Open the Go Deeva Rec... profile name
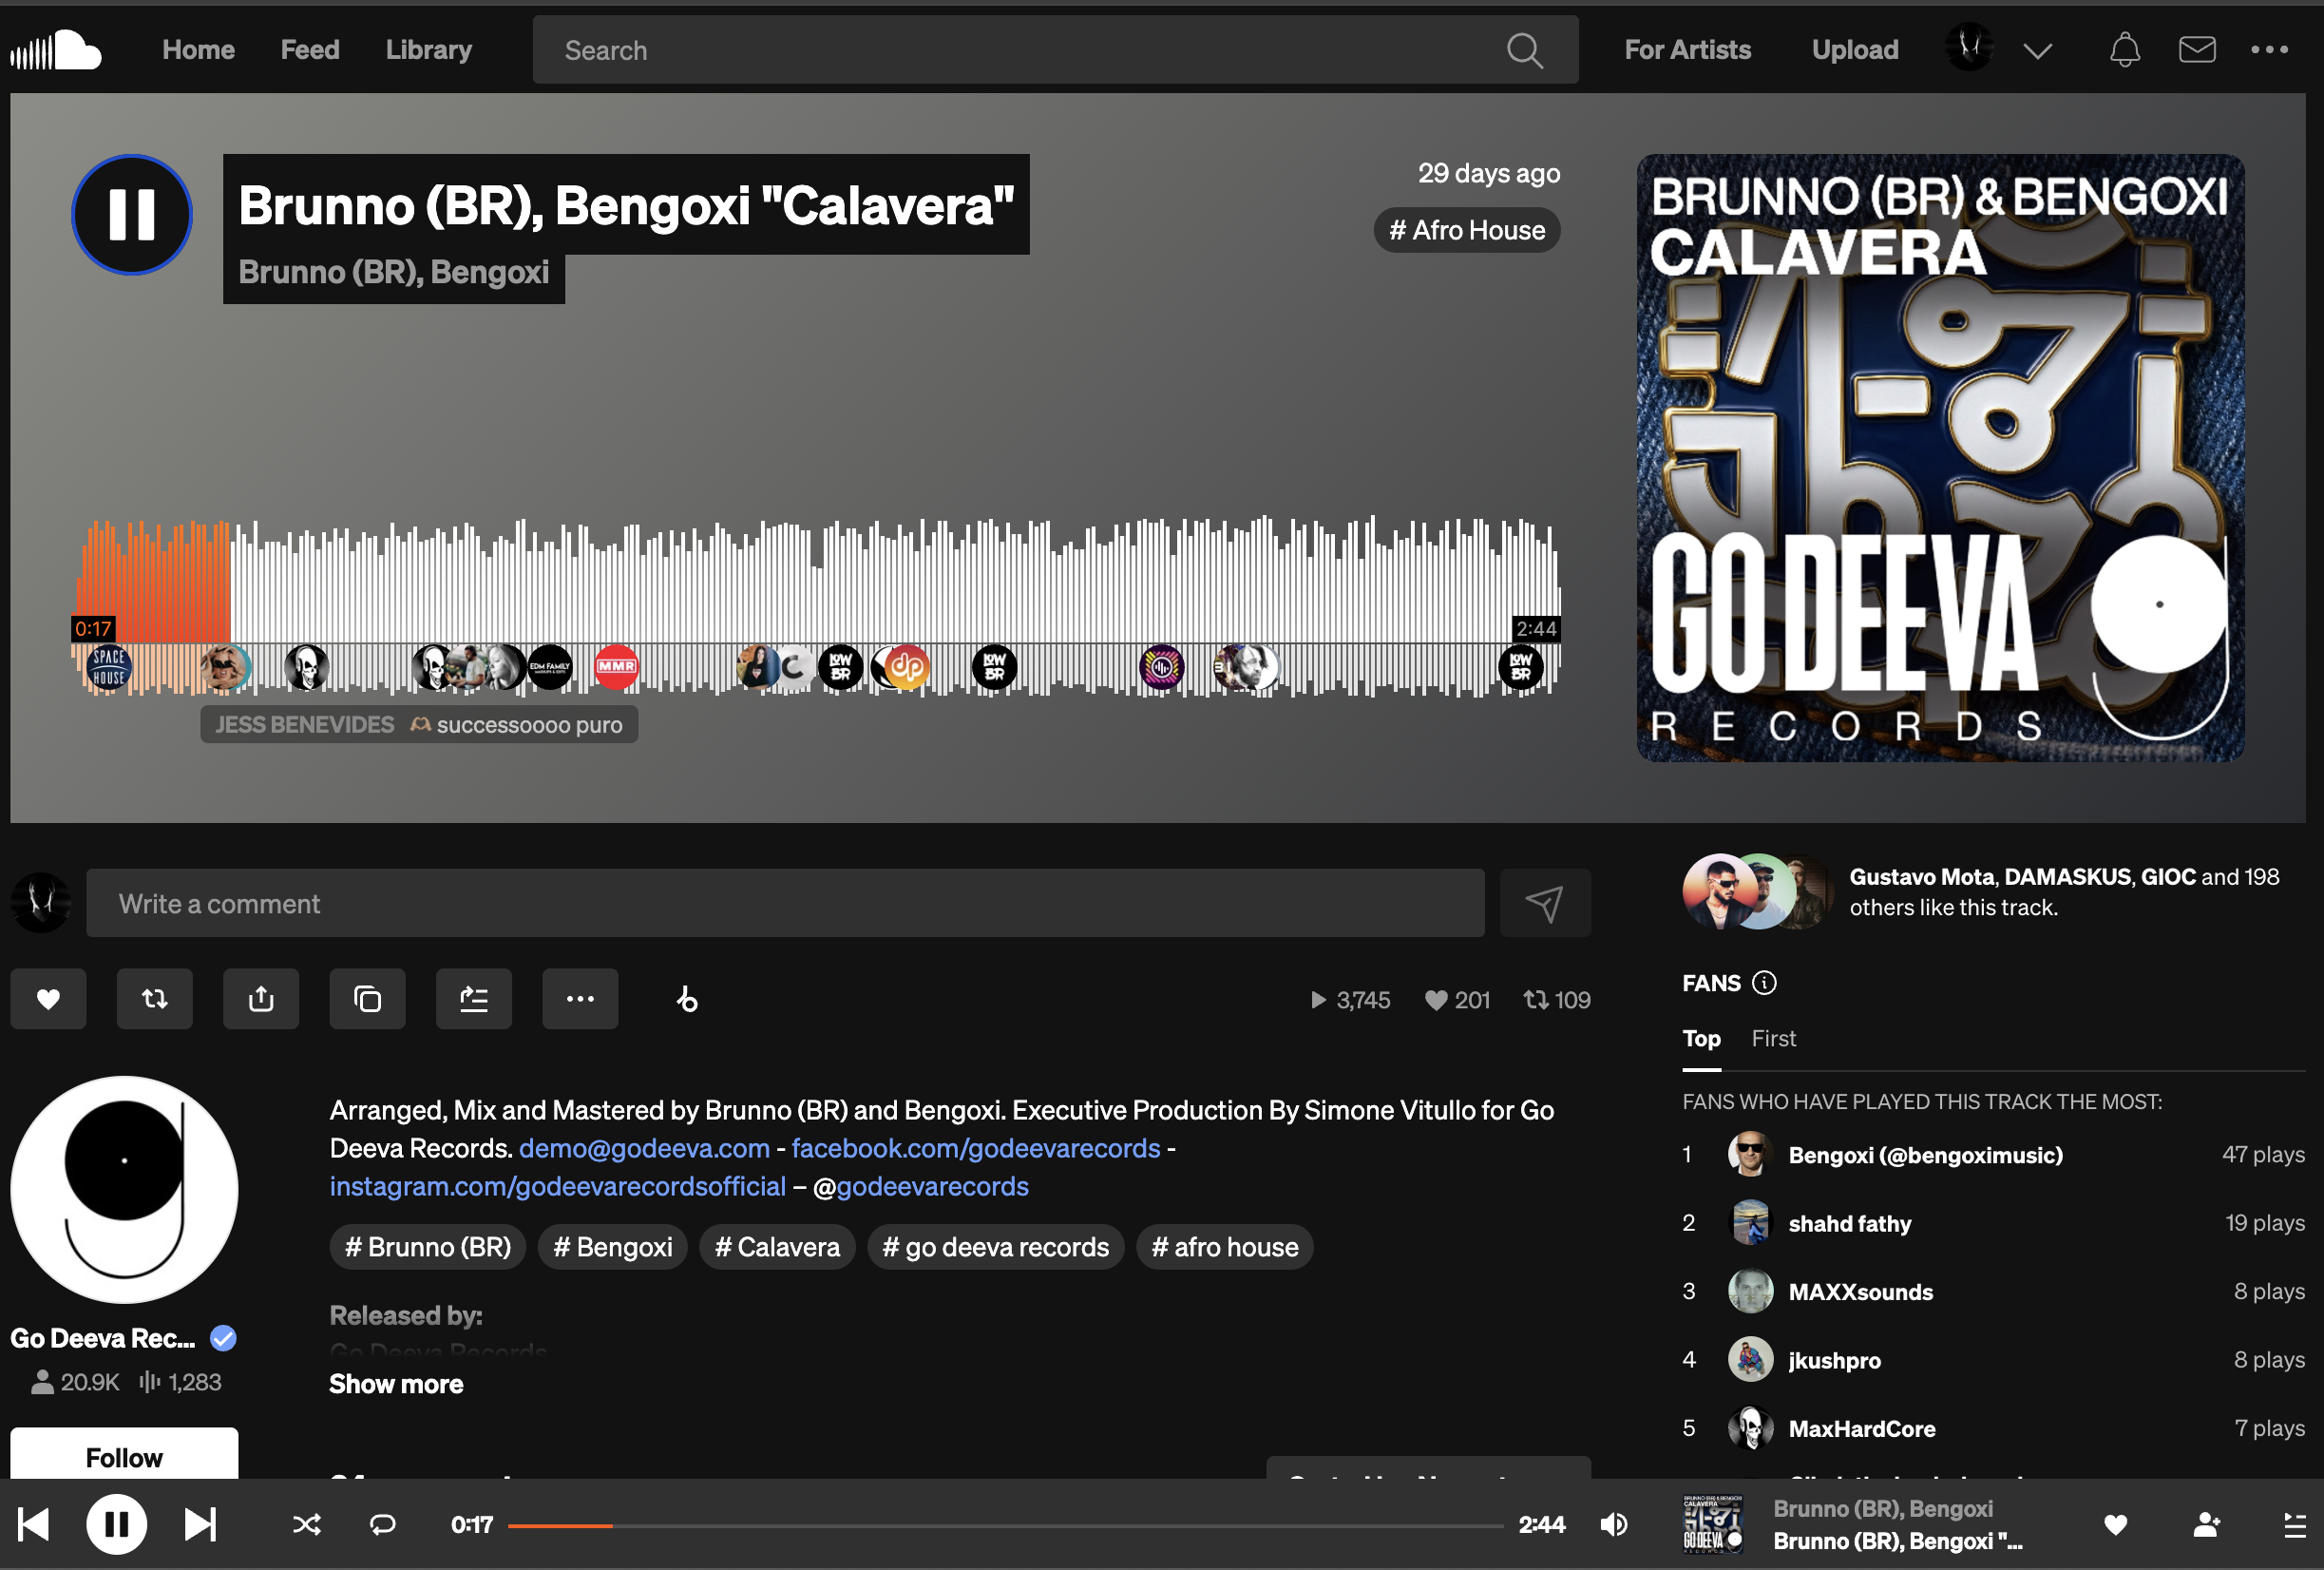 coord(102,1339)
